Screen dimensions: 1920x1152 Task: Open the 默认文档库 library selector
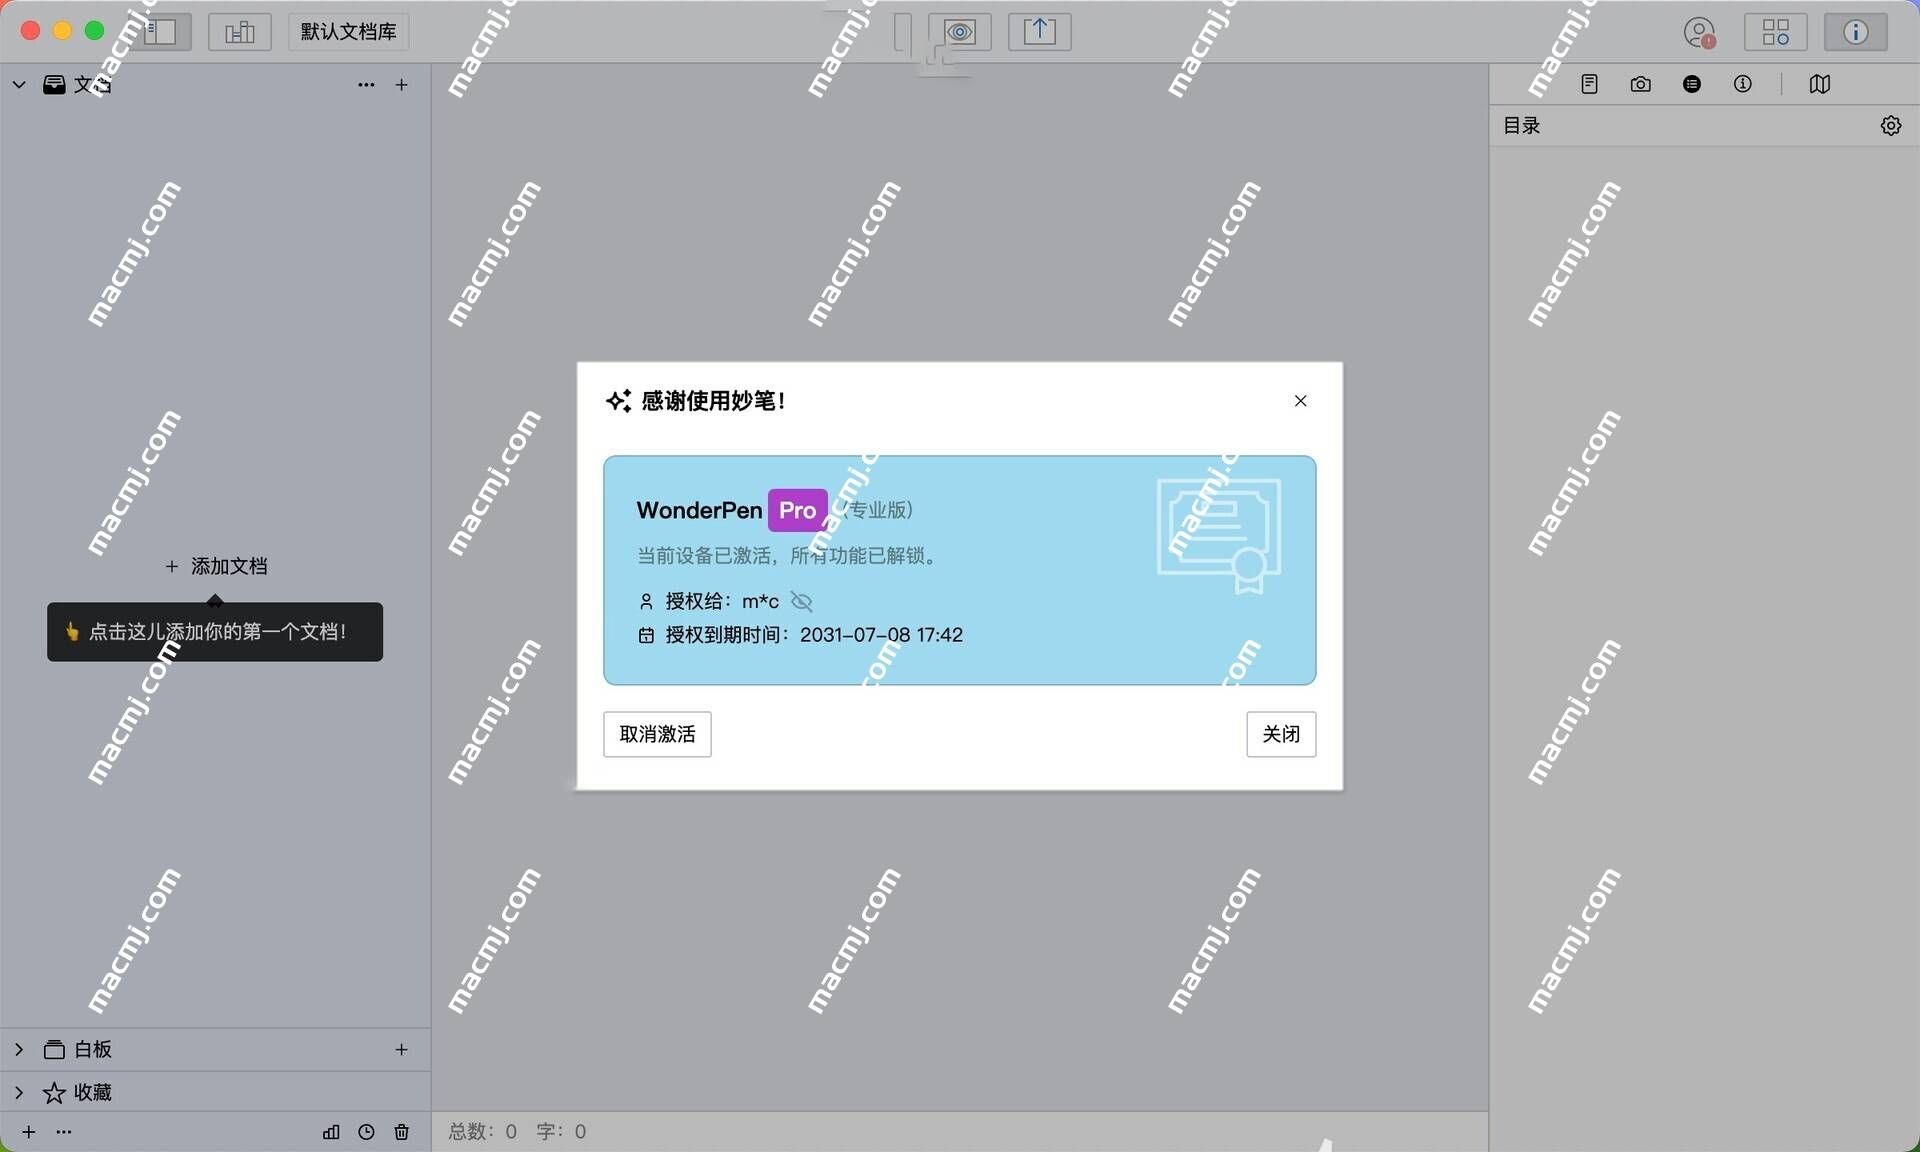(349, 32)
